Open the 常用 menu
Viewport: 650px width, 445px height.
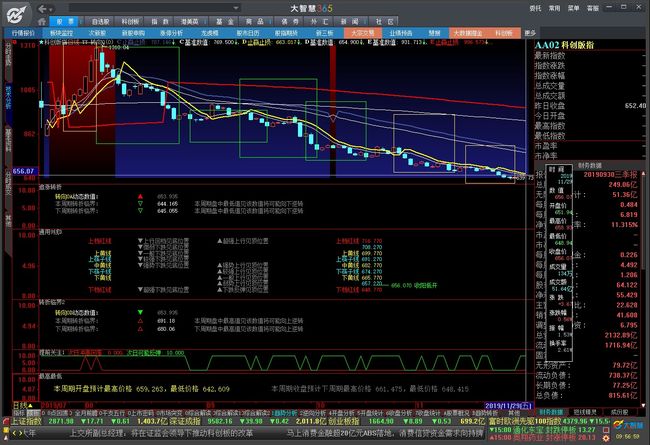pos(554,8)
